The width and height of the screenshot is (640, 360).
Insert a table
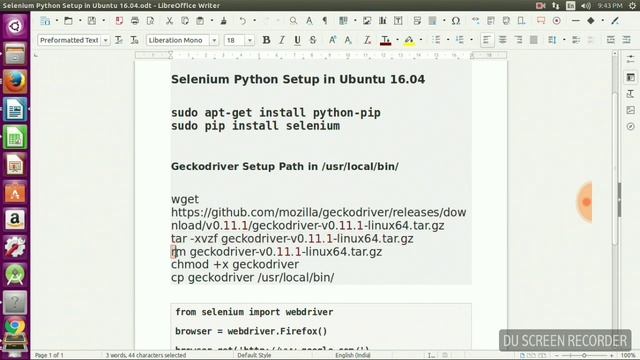pos(343,21)
